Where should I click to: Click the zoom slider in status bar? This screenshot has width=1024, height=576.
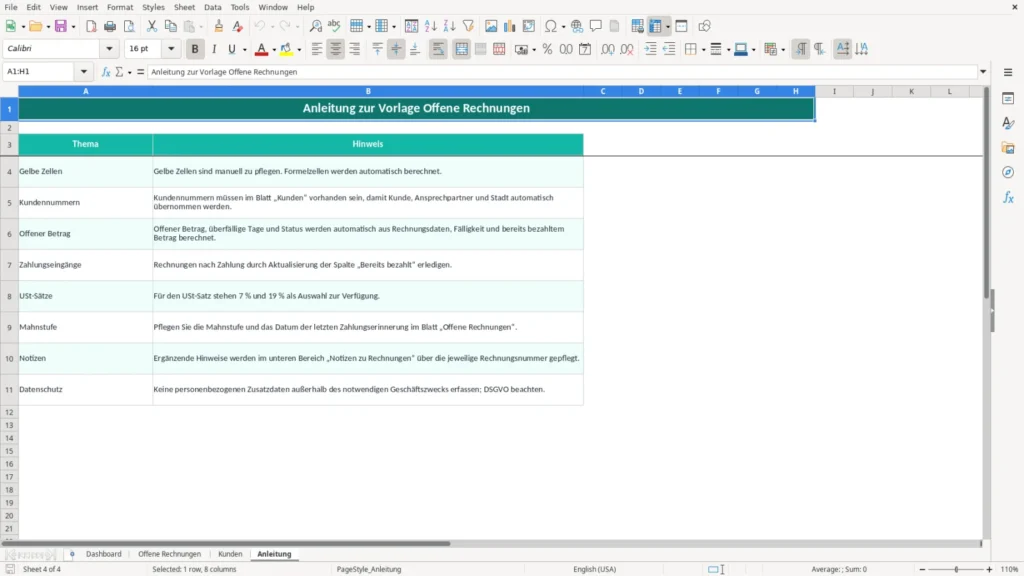click(x=956, y=569)
